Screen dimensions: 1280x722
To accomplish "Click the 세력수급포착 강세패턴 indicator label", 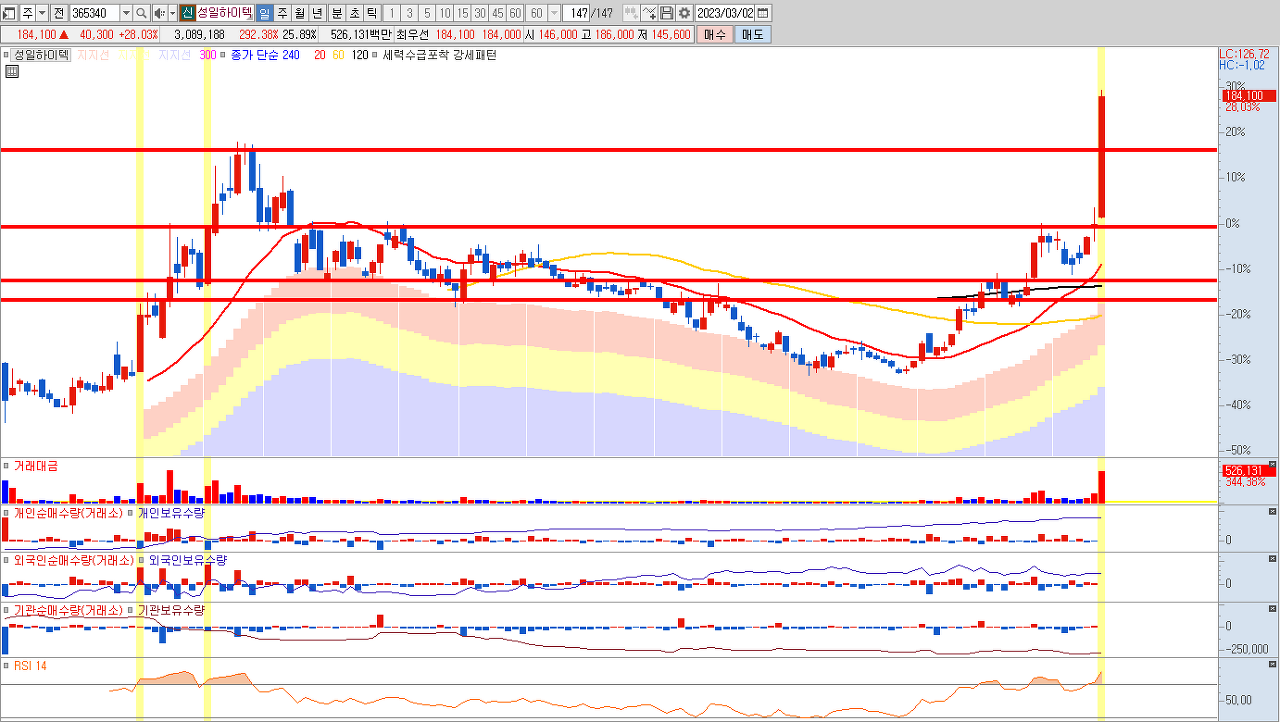I will (439, 55).
